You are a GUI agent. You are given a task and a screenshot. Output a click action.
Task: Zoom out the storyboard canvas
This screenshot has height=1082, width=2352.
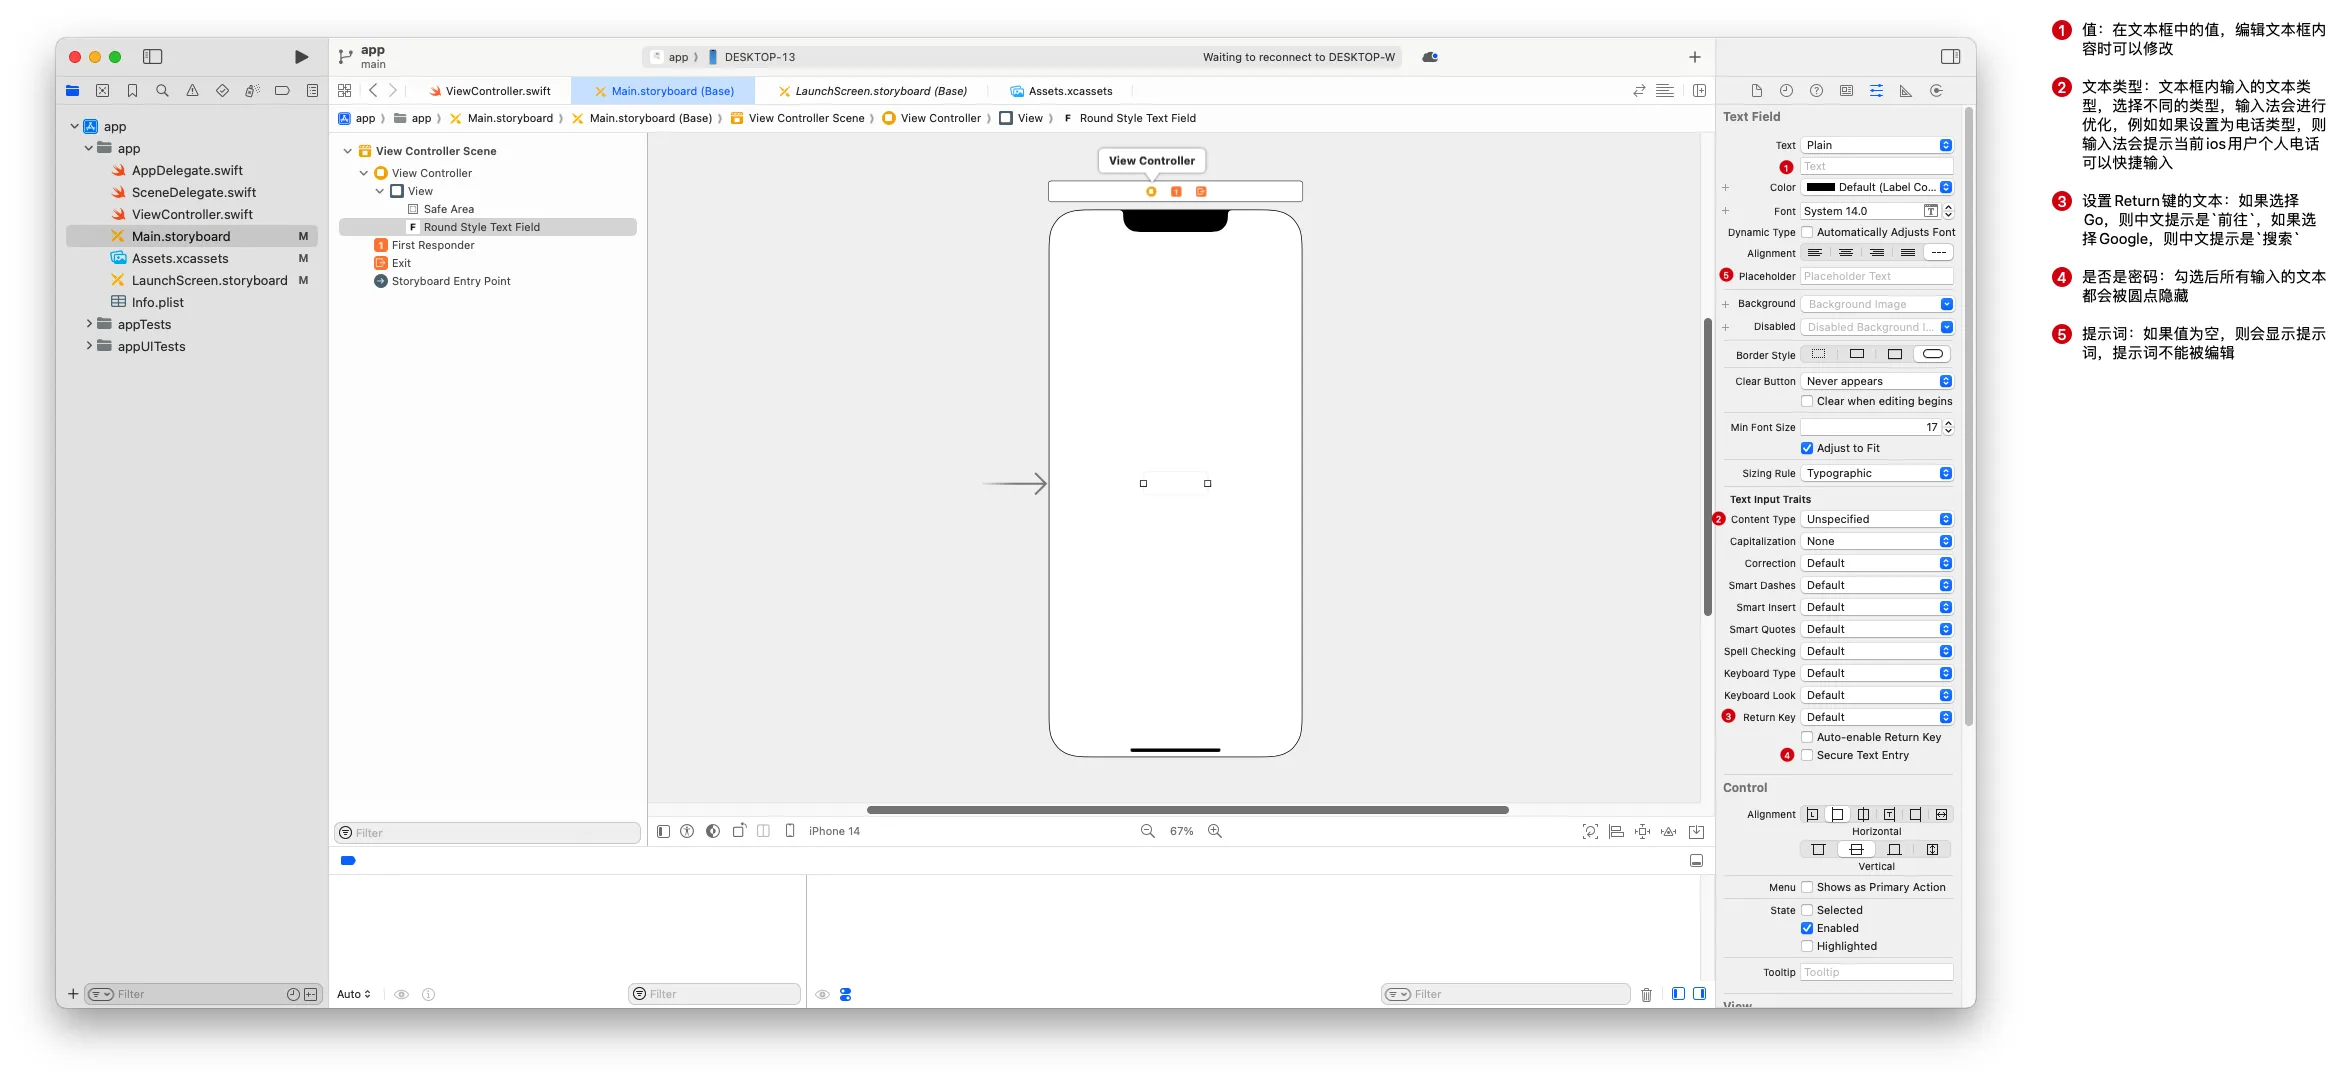(x=1148, y=831)
